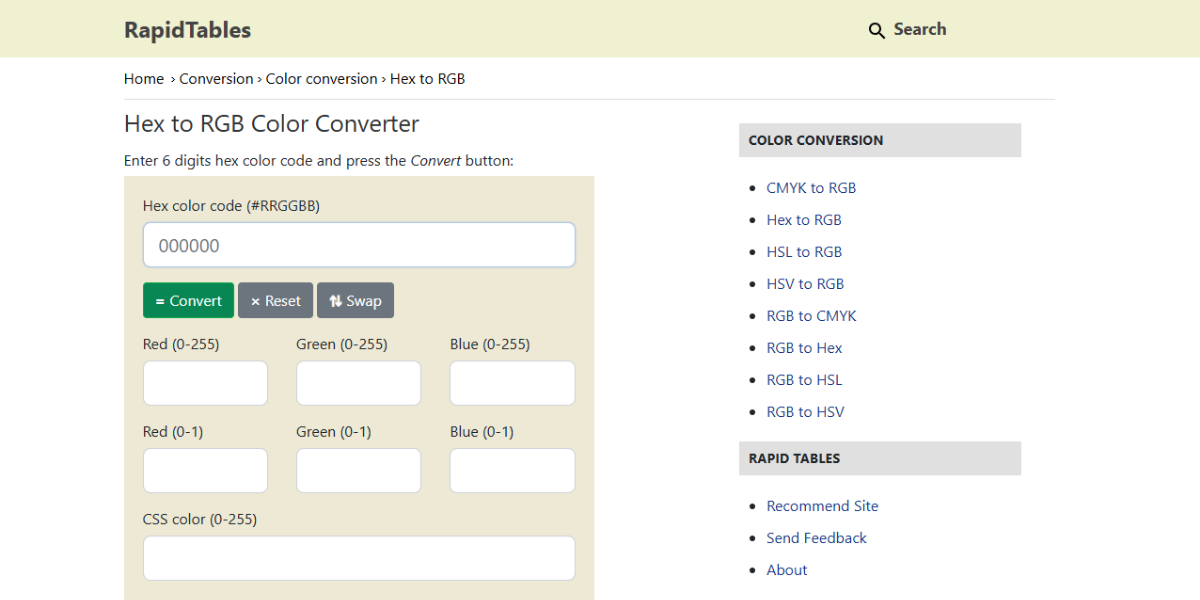Open the RGB to Hex converter
Screen dimensions: 1200x600
point(804,348)
